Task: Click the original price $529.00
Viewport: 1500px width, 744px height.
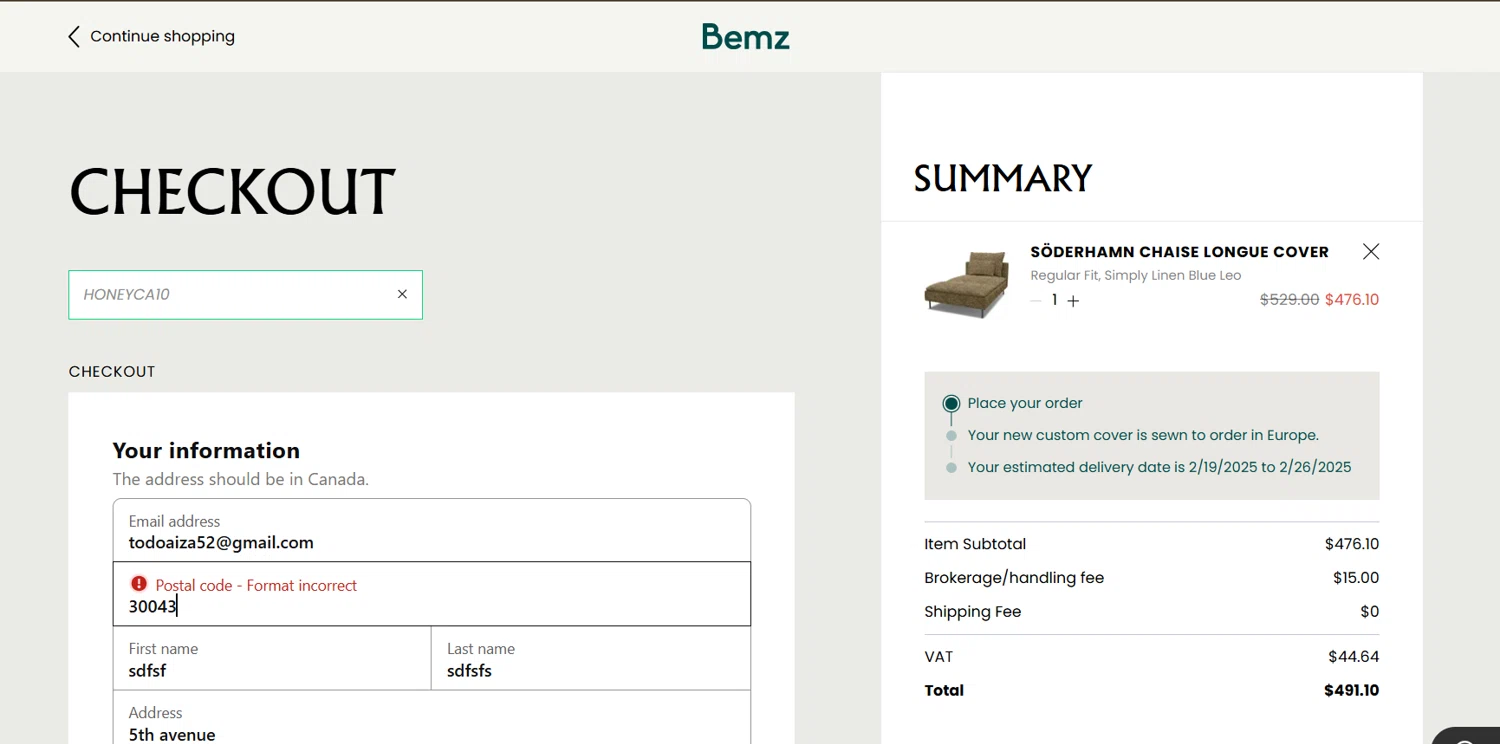Action: point(1289,299)
